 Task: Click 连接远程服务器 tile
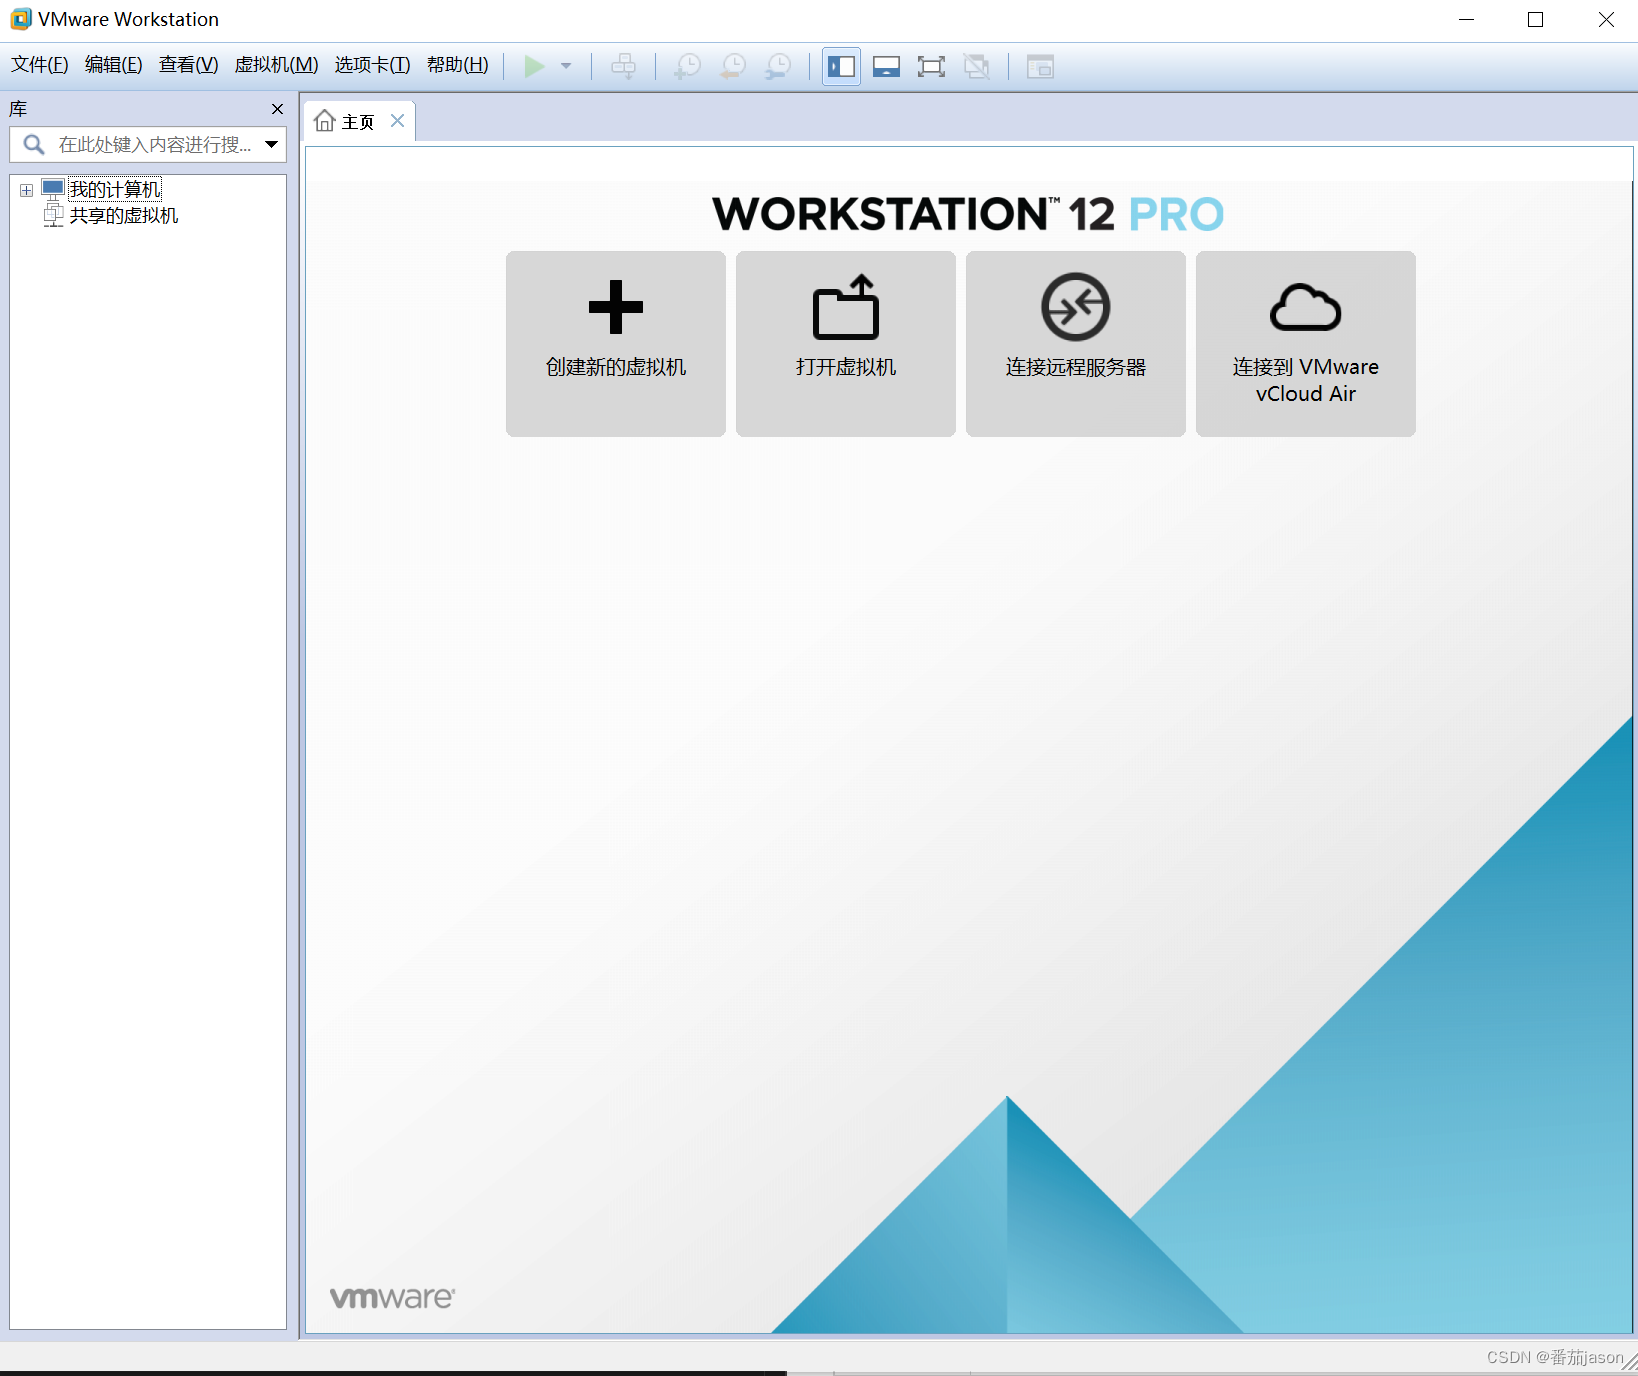tap(1076, 344)
